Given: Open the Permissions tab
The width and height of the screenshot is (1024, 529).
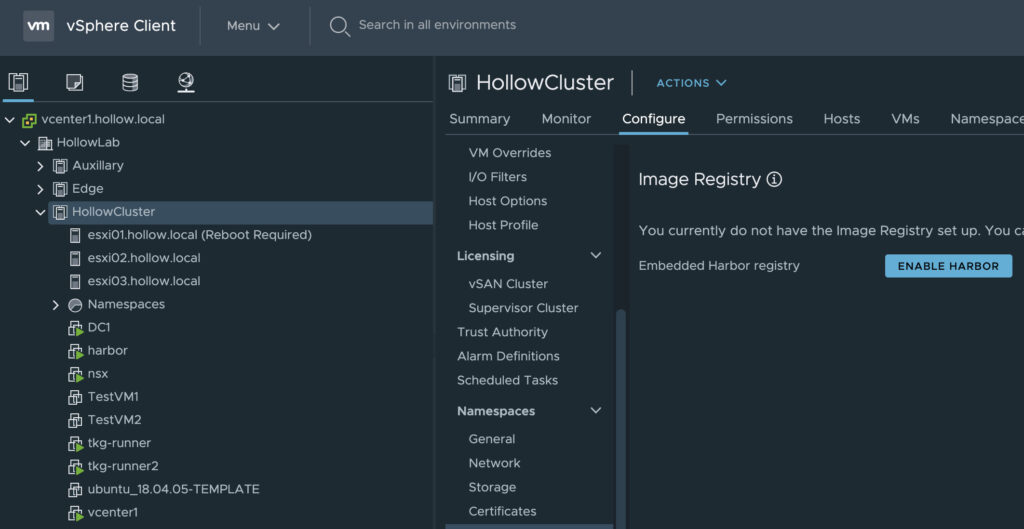Looking at the screenshot, I should (x=754, y=119).
